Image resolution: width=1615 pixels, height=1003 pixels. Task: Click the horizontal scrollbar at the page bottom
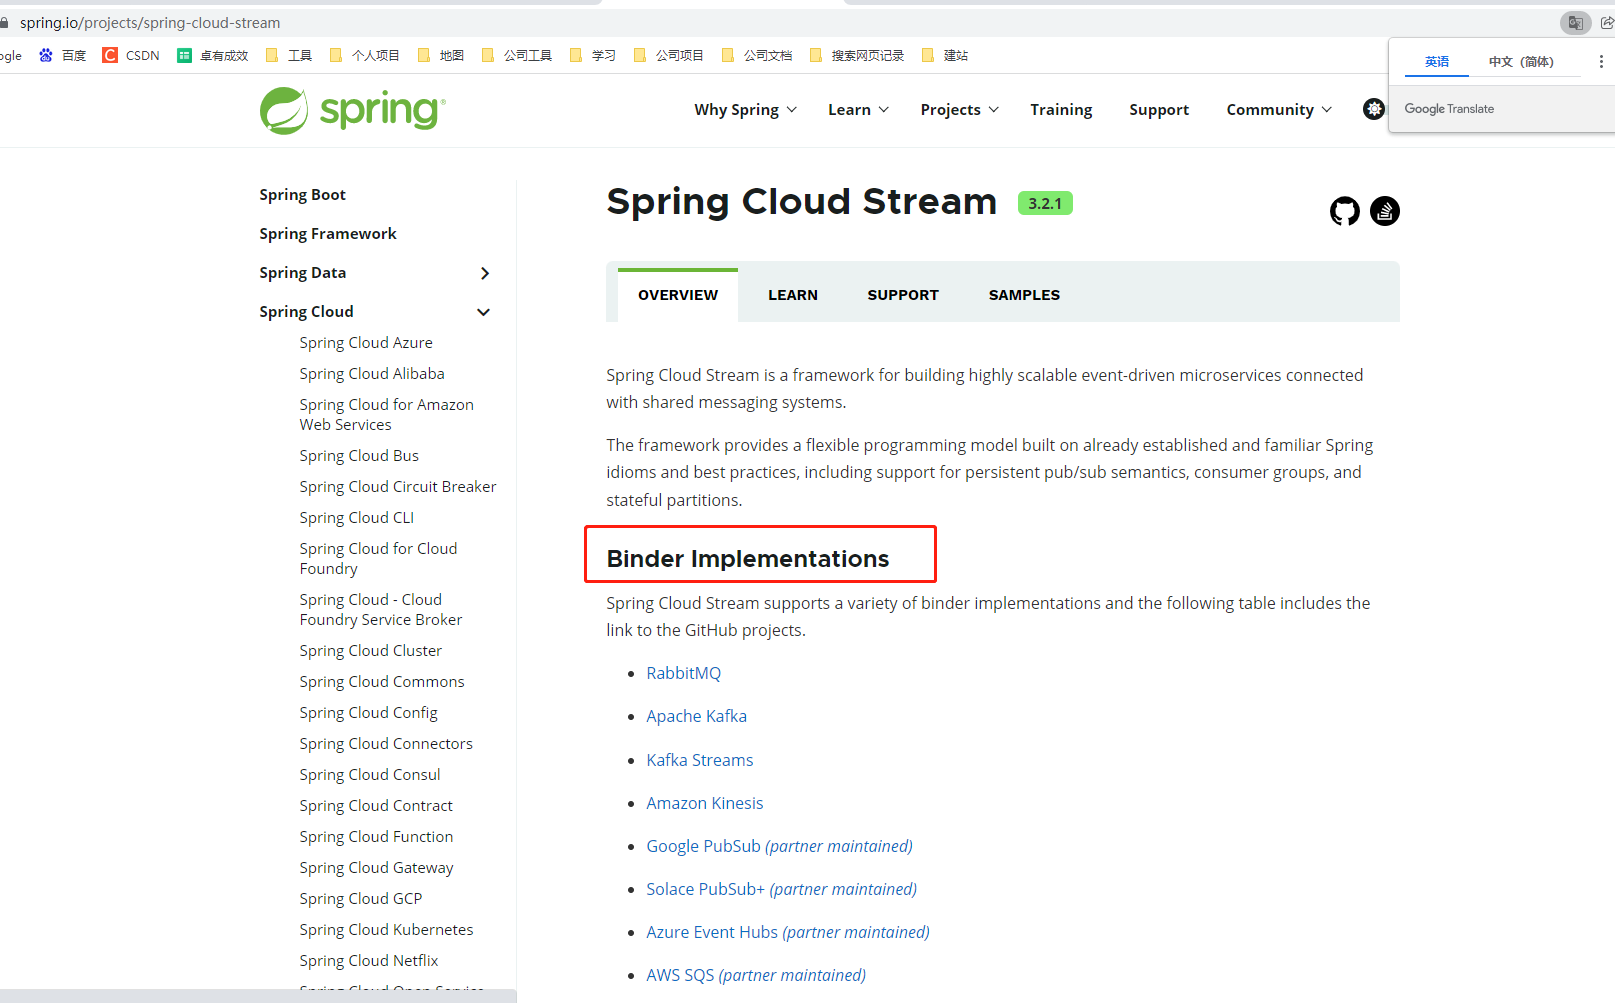pyautogui.click(x=258, y=996)
